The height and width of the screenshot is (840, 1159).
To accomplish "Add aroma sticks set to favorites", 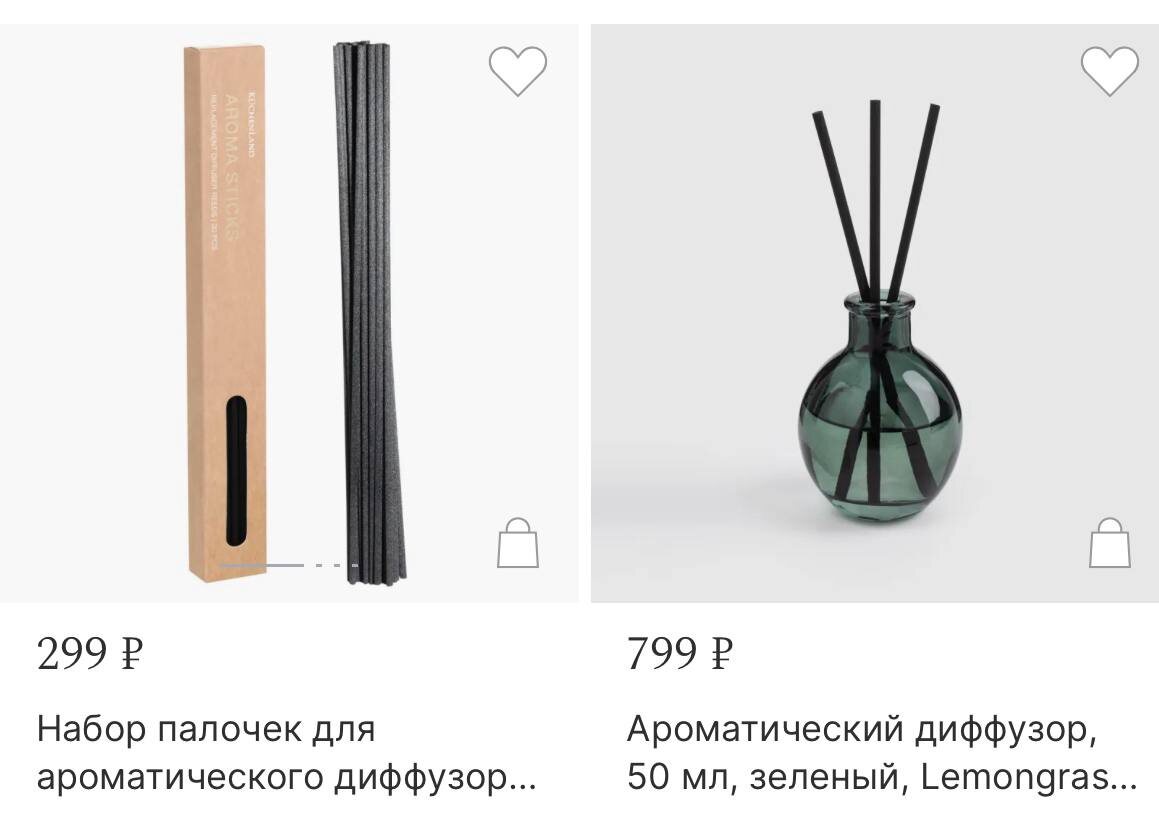I will [517, 71].
